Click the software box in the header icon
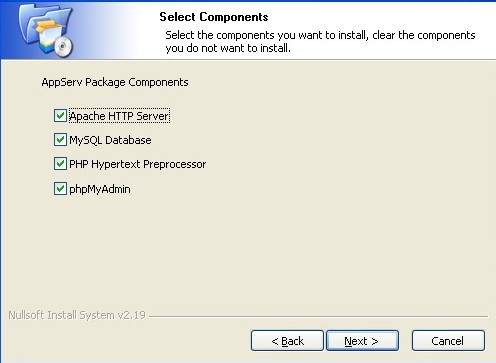The width and height of the screenshot is (496, 363). pyautogui.click(x=48, y=36)
